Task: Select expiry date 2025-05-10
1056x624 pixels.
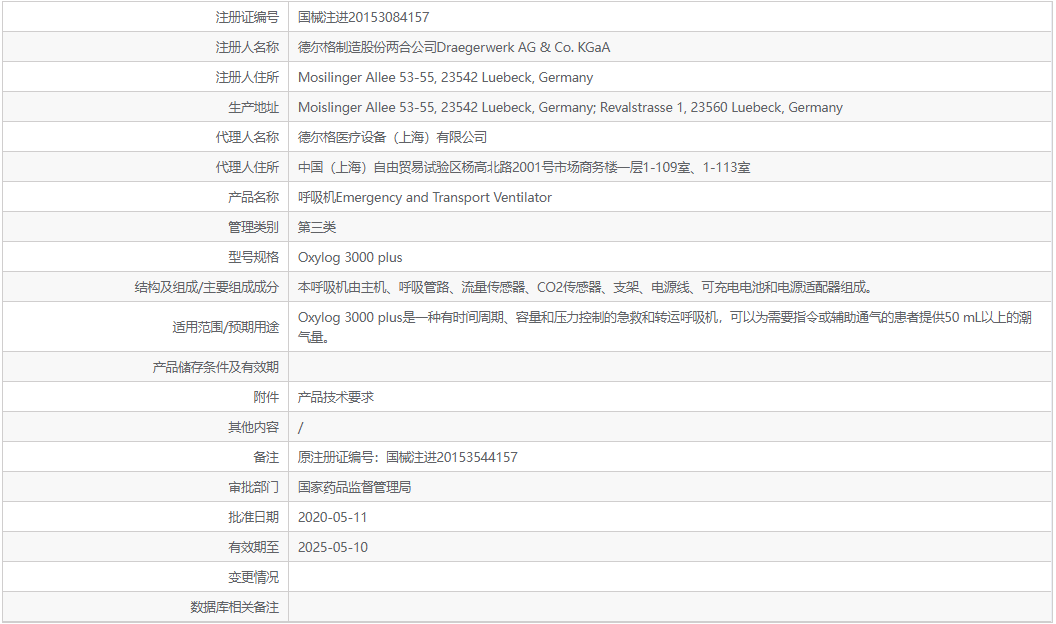Action: (333, 547)
